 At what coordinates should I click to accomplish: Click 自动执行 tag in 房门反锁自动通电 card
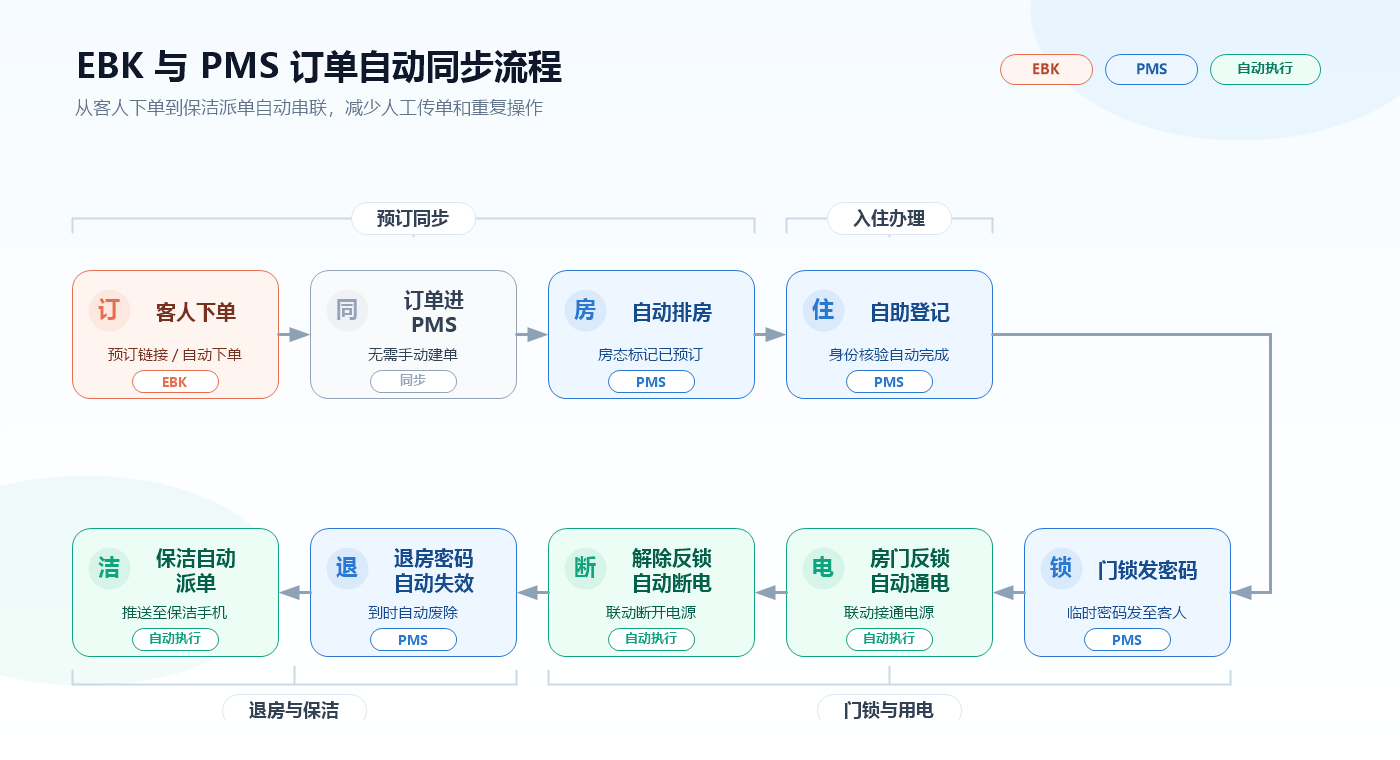889,640
